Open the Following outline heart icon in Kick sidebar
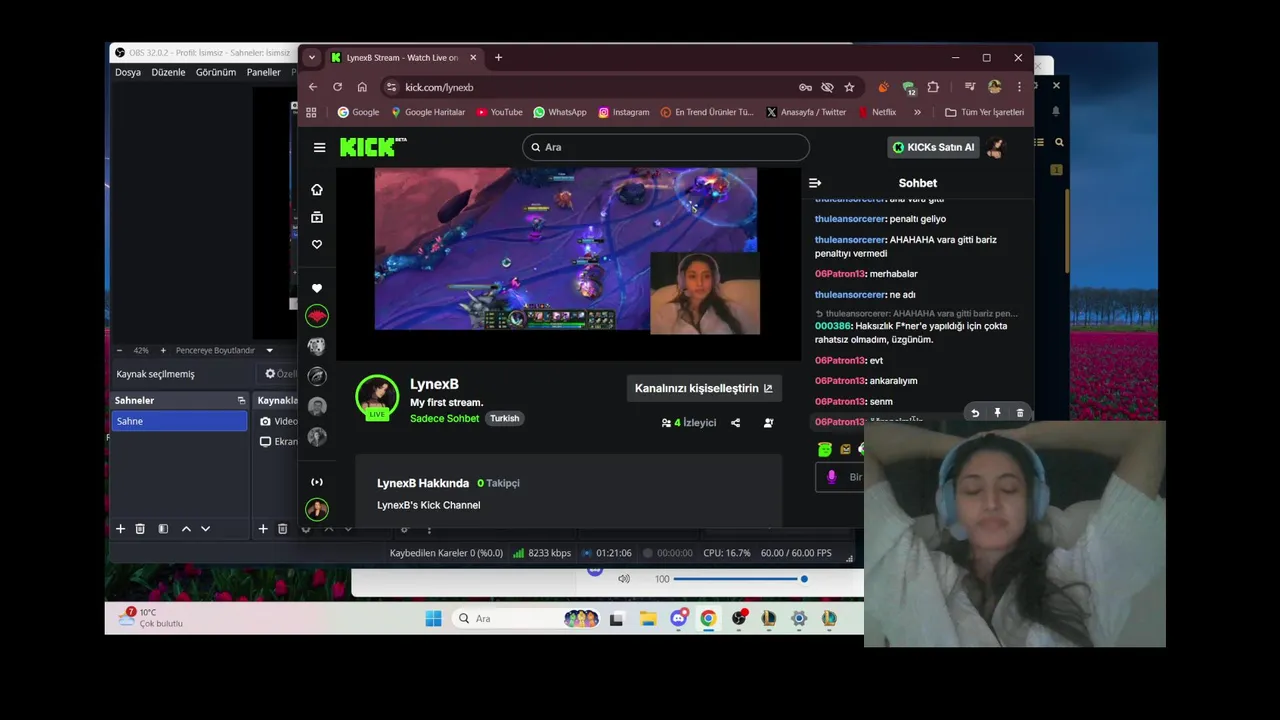The image size is (1280, 720). [x=317, y=244]
